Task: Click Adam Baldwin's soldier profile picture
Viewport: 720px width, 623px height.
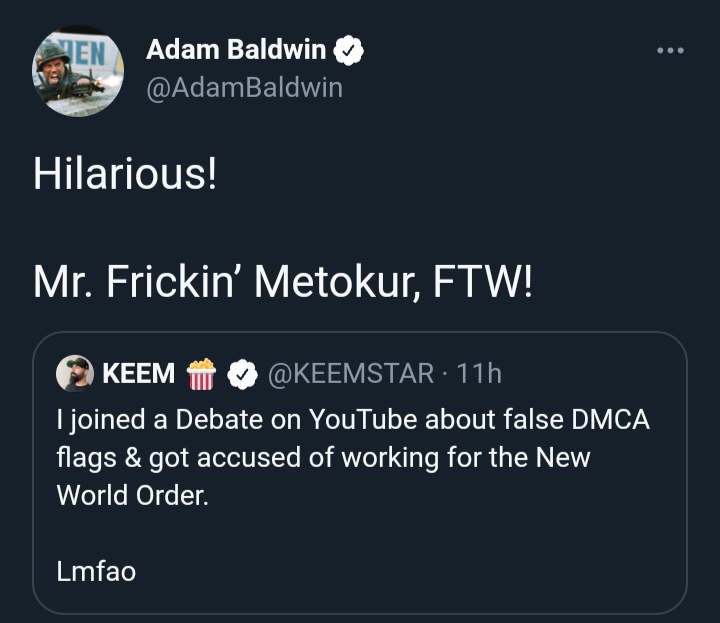Action: (x=78, y=71)
